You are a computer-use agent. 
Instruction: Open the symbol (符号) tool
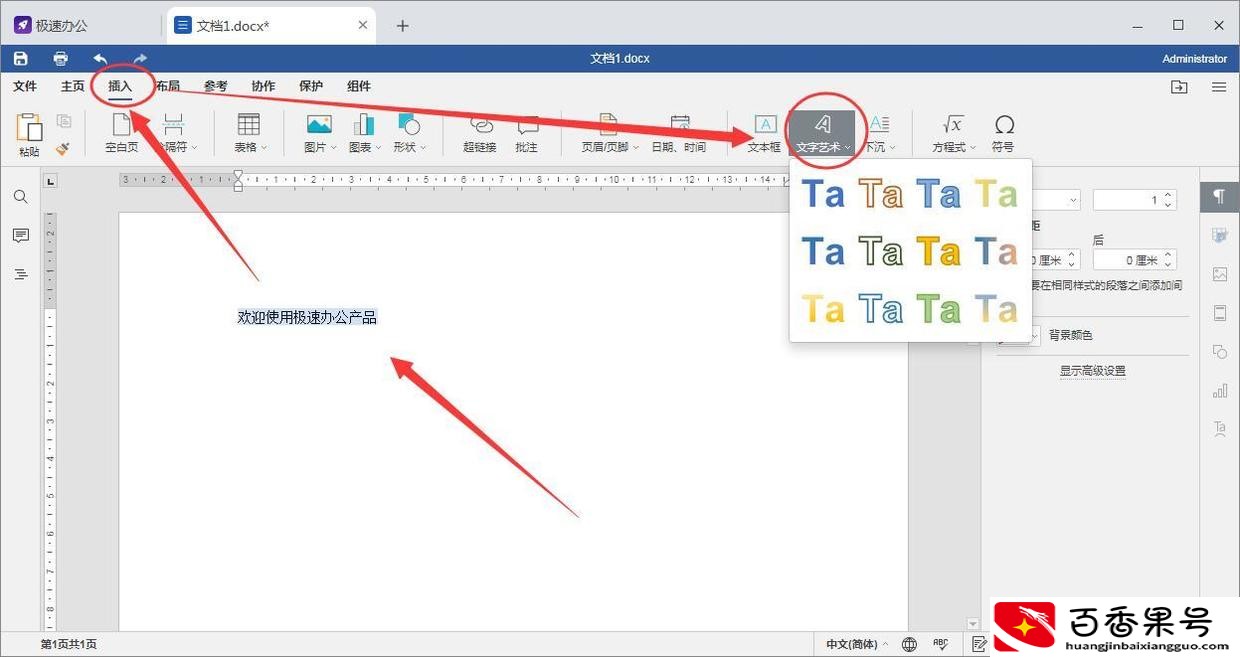[x=1003, y=133]
